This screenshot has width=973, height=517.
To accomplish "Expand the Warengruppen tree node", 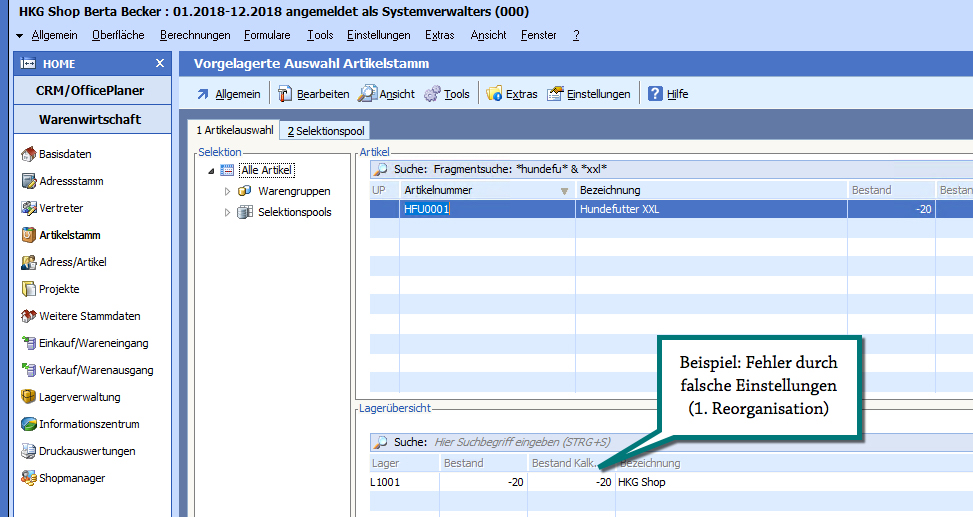I will coord(227,191).
